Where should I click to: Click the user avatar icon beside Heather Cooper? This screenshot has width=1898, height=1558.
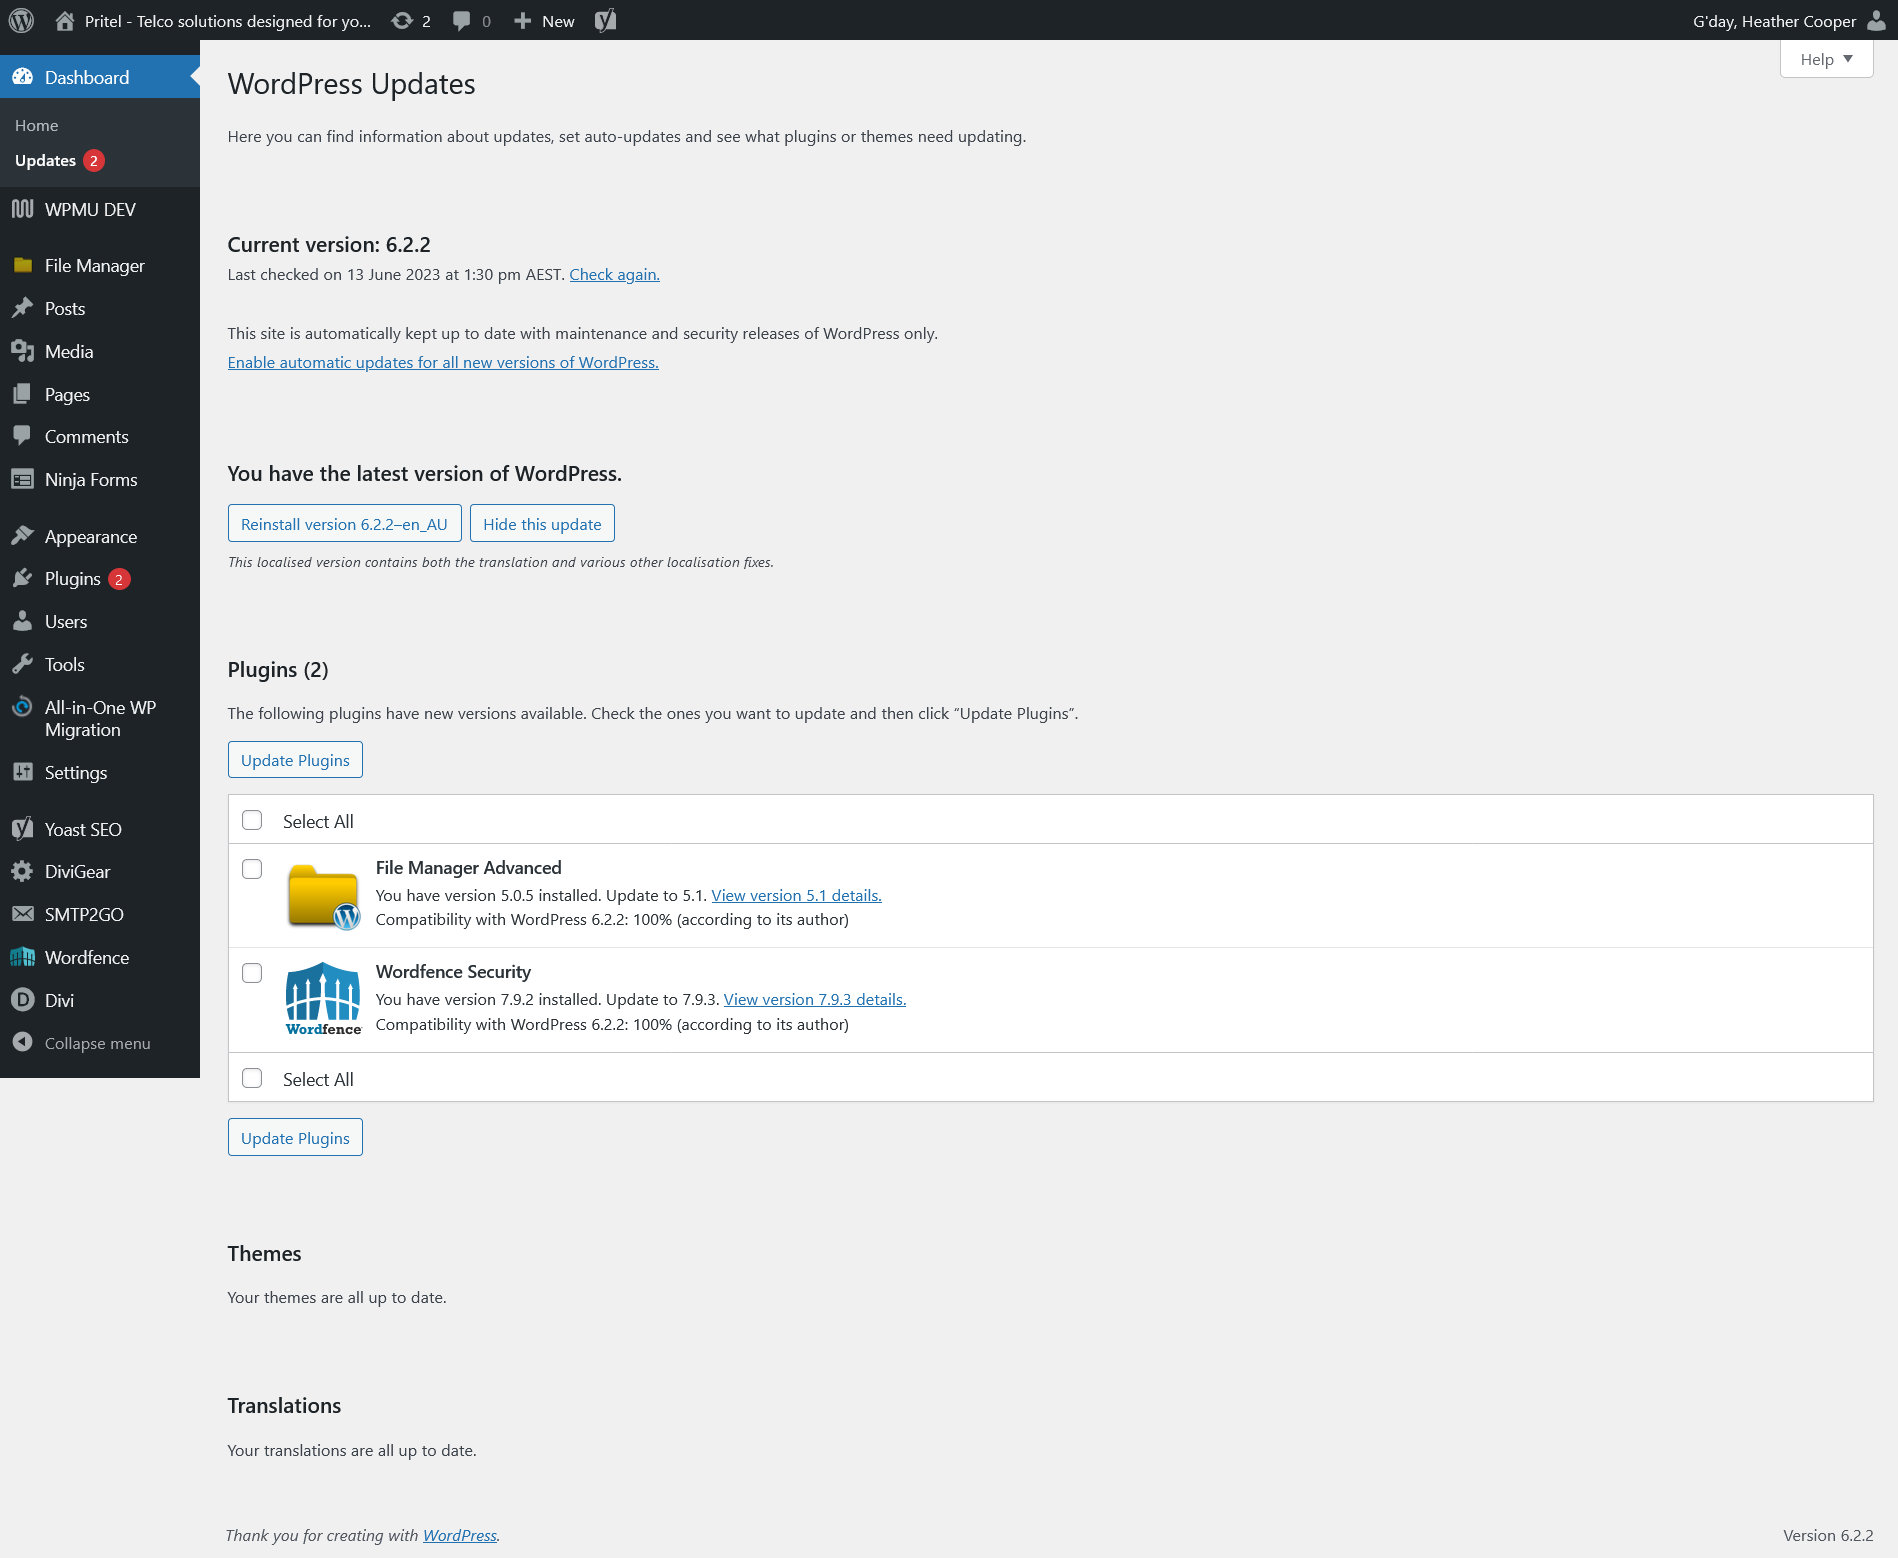[x=1876, y=21]
